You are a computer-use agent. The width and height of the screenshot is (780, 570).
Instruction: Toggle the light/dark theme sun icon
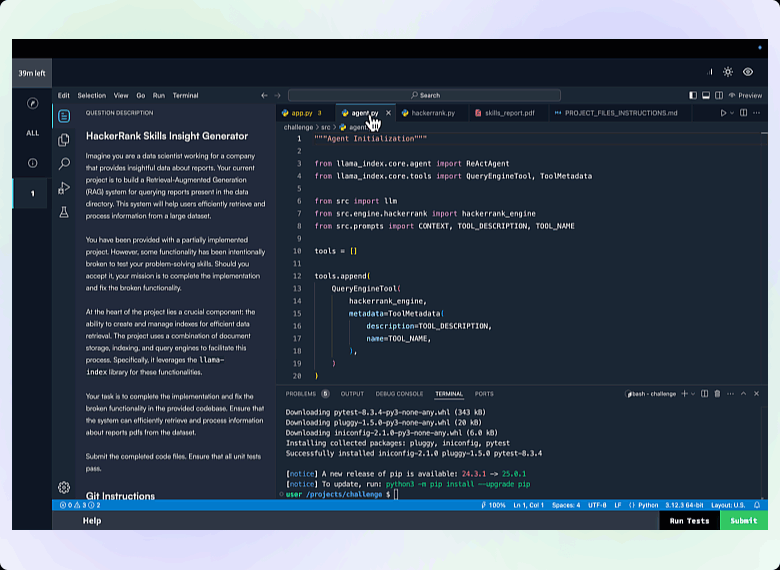coord(728,72)
